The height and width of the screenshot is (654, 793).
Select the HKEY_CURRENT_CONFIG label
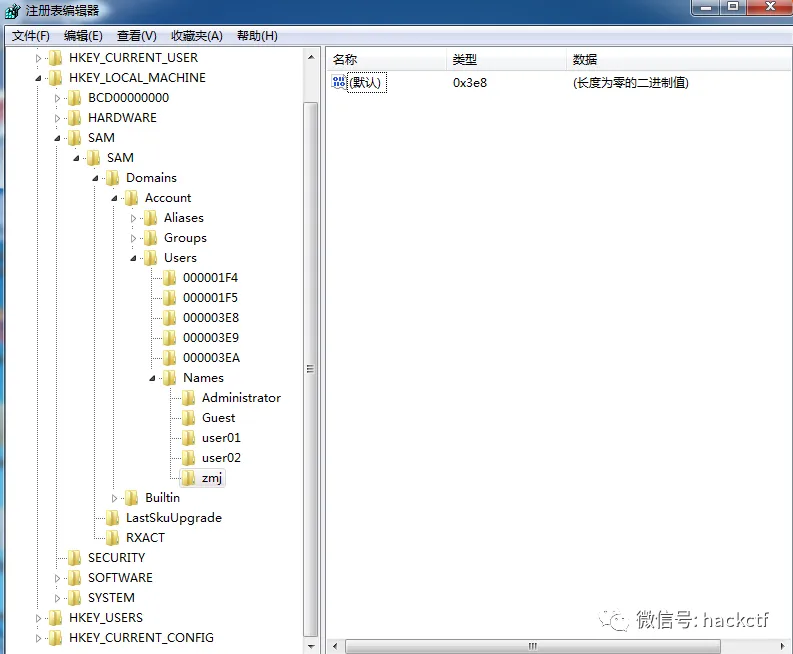[x=142, y=638]
